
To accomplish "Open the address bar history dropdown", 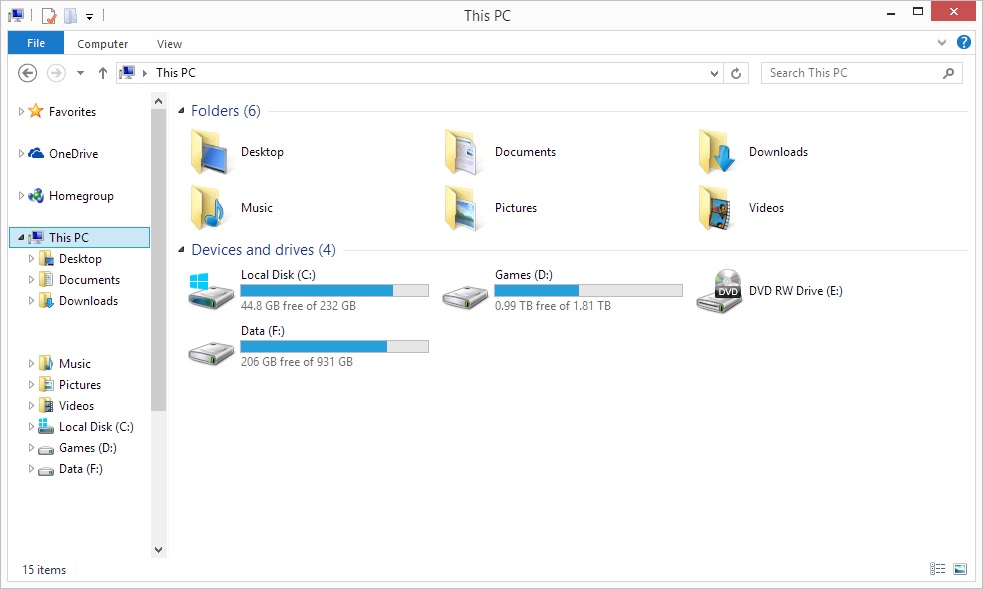I will [714, 73].
